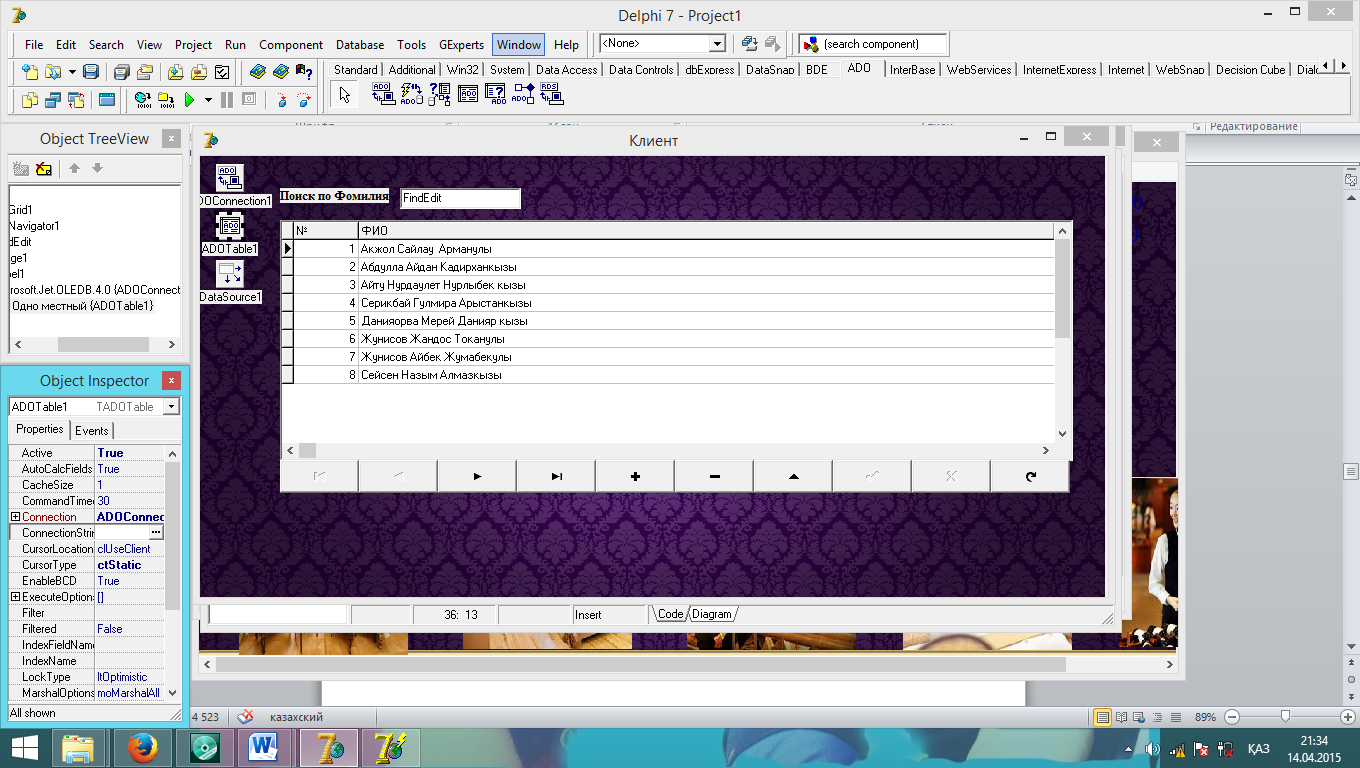Image resolution: width=1360 pixels, height=768 pixels.
Task: Switch to Data Controls palette tab
Action: (x=641, y=70)
